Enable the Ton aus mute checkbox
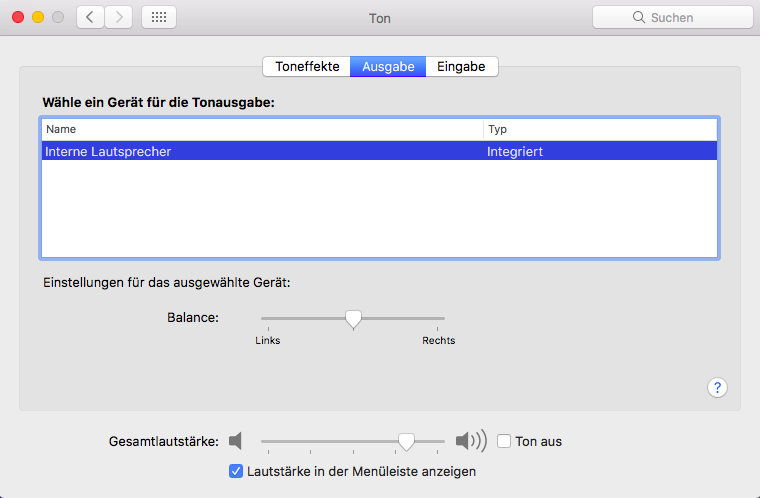 pos(504,441)
